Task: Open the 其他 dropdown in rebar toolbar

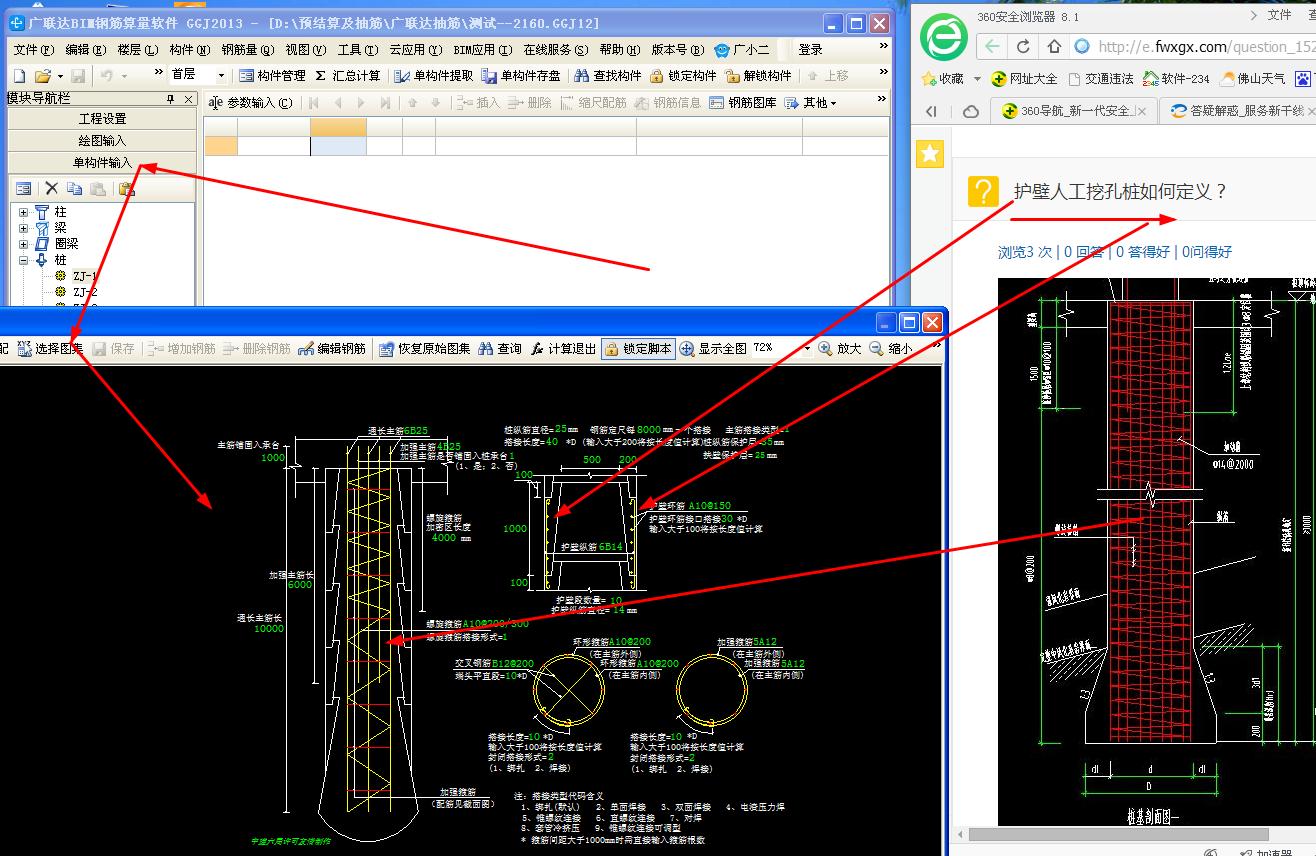Action: click(810, 102)
